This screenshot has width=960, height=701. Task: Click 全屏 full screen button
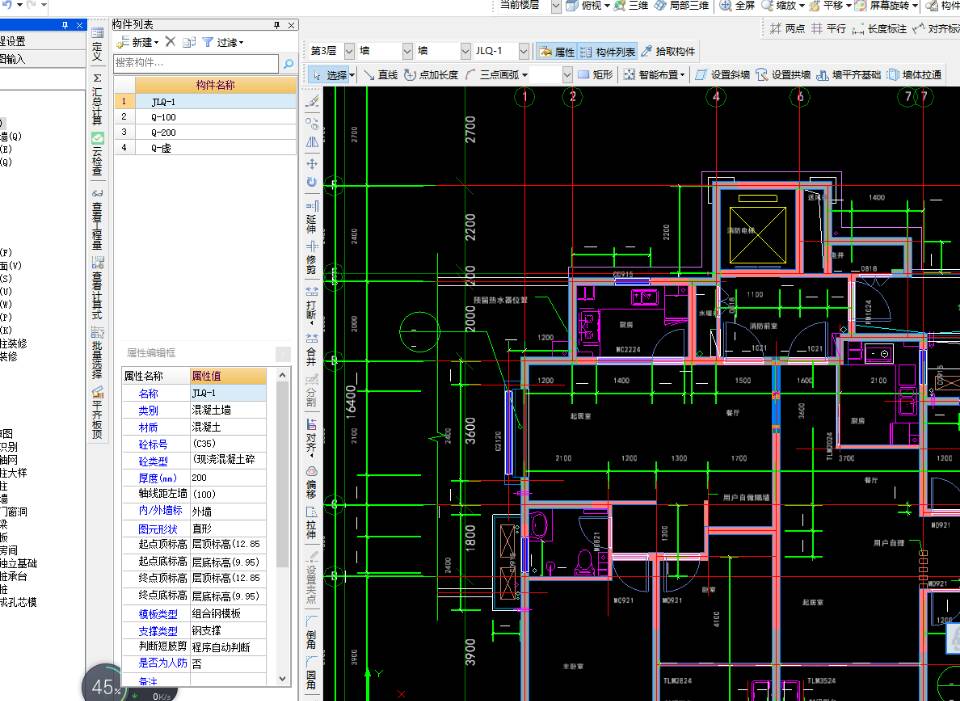pyautogui.click(x=737, y=6)
